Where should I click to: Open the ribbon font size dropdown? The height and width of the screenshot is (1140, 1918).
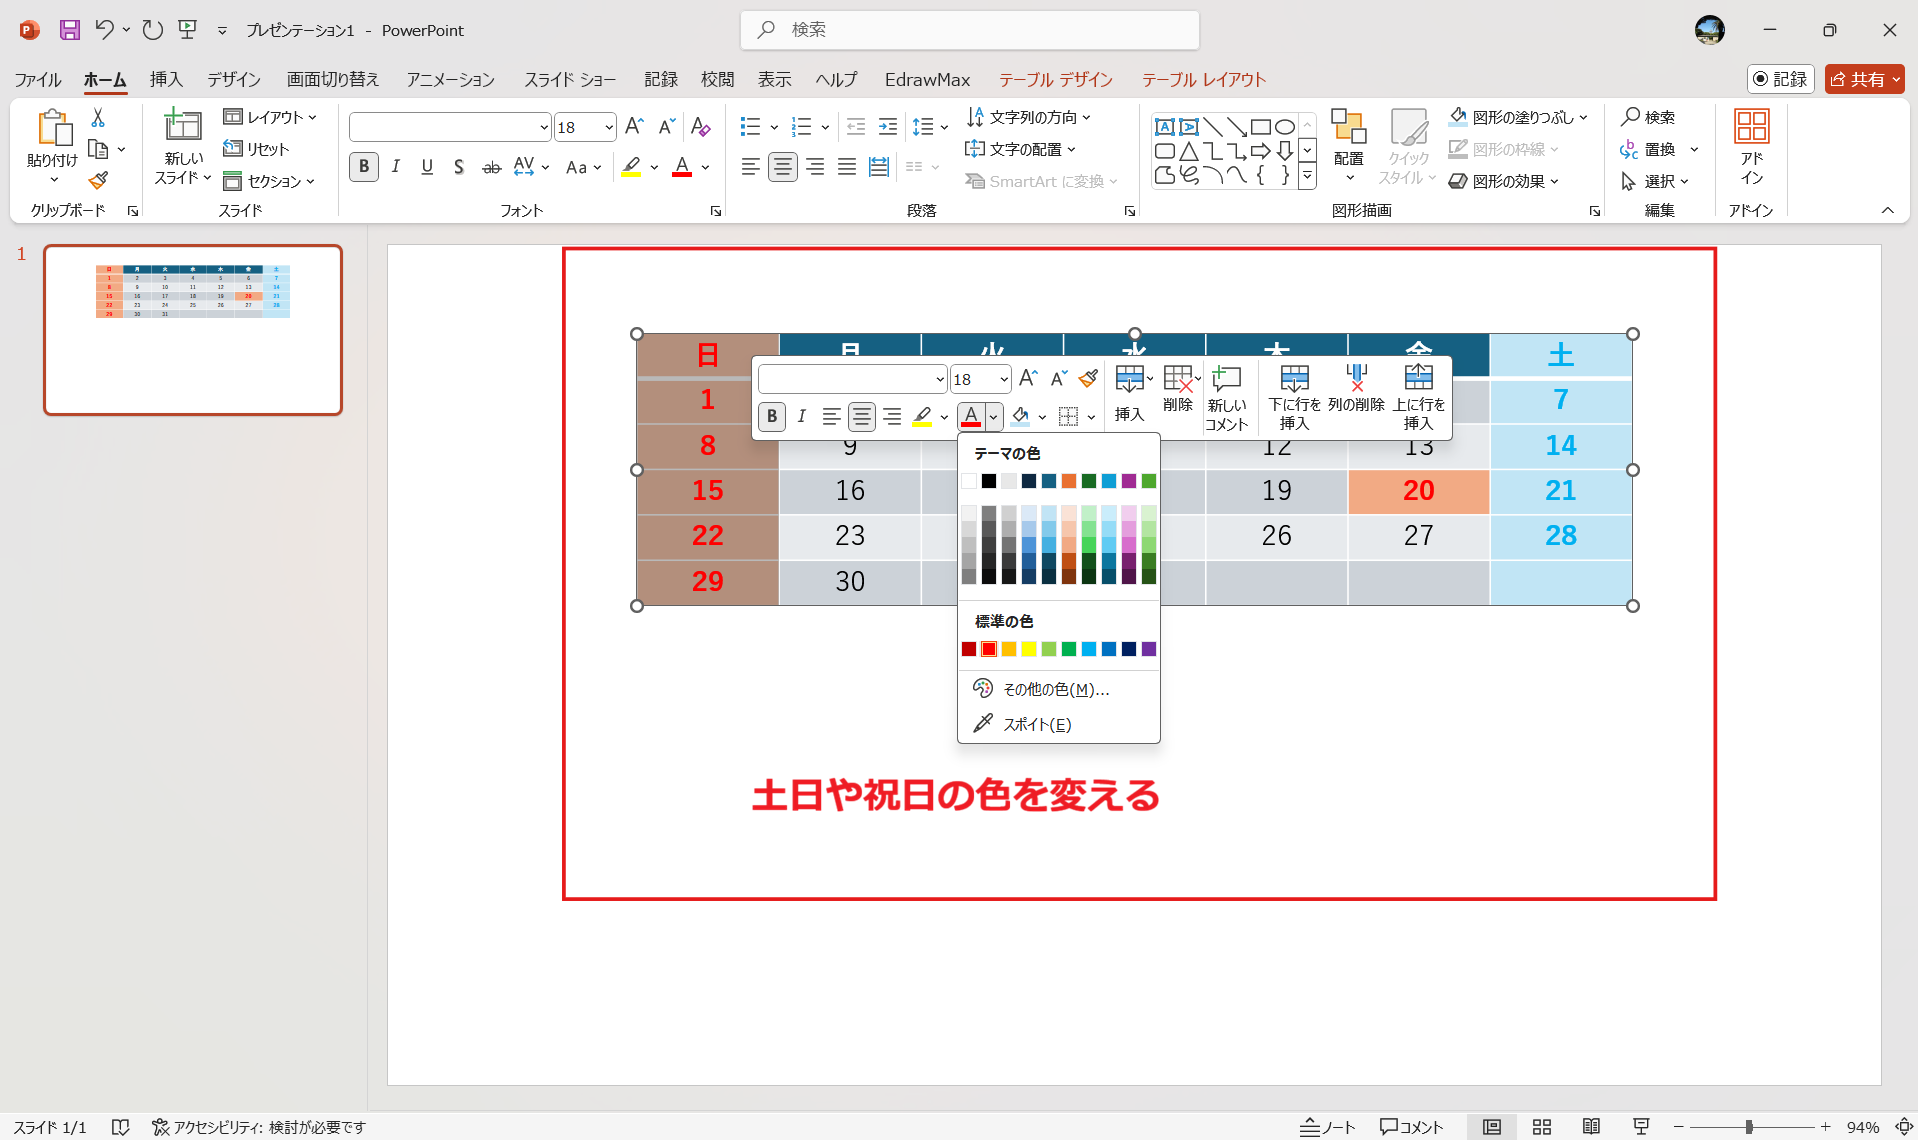[x=608, y=127]
